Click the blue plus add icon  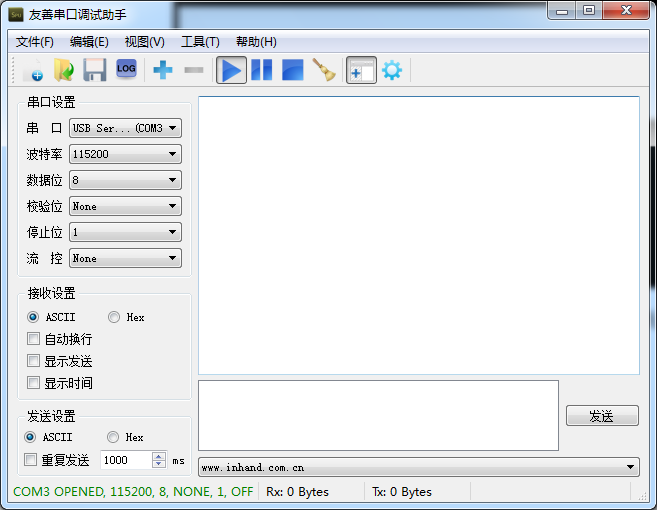tap(162, 70)
